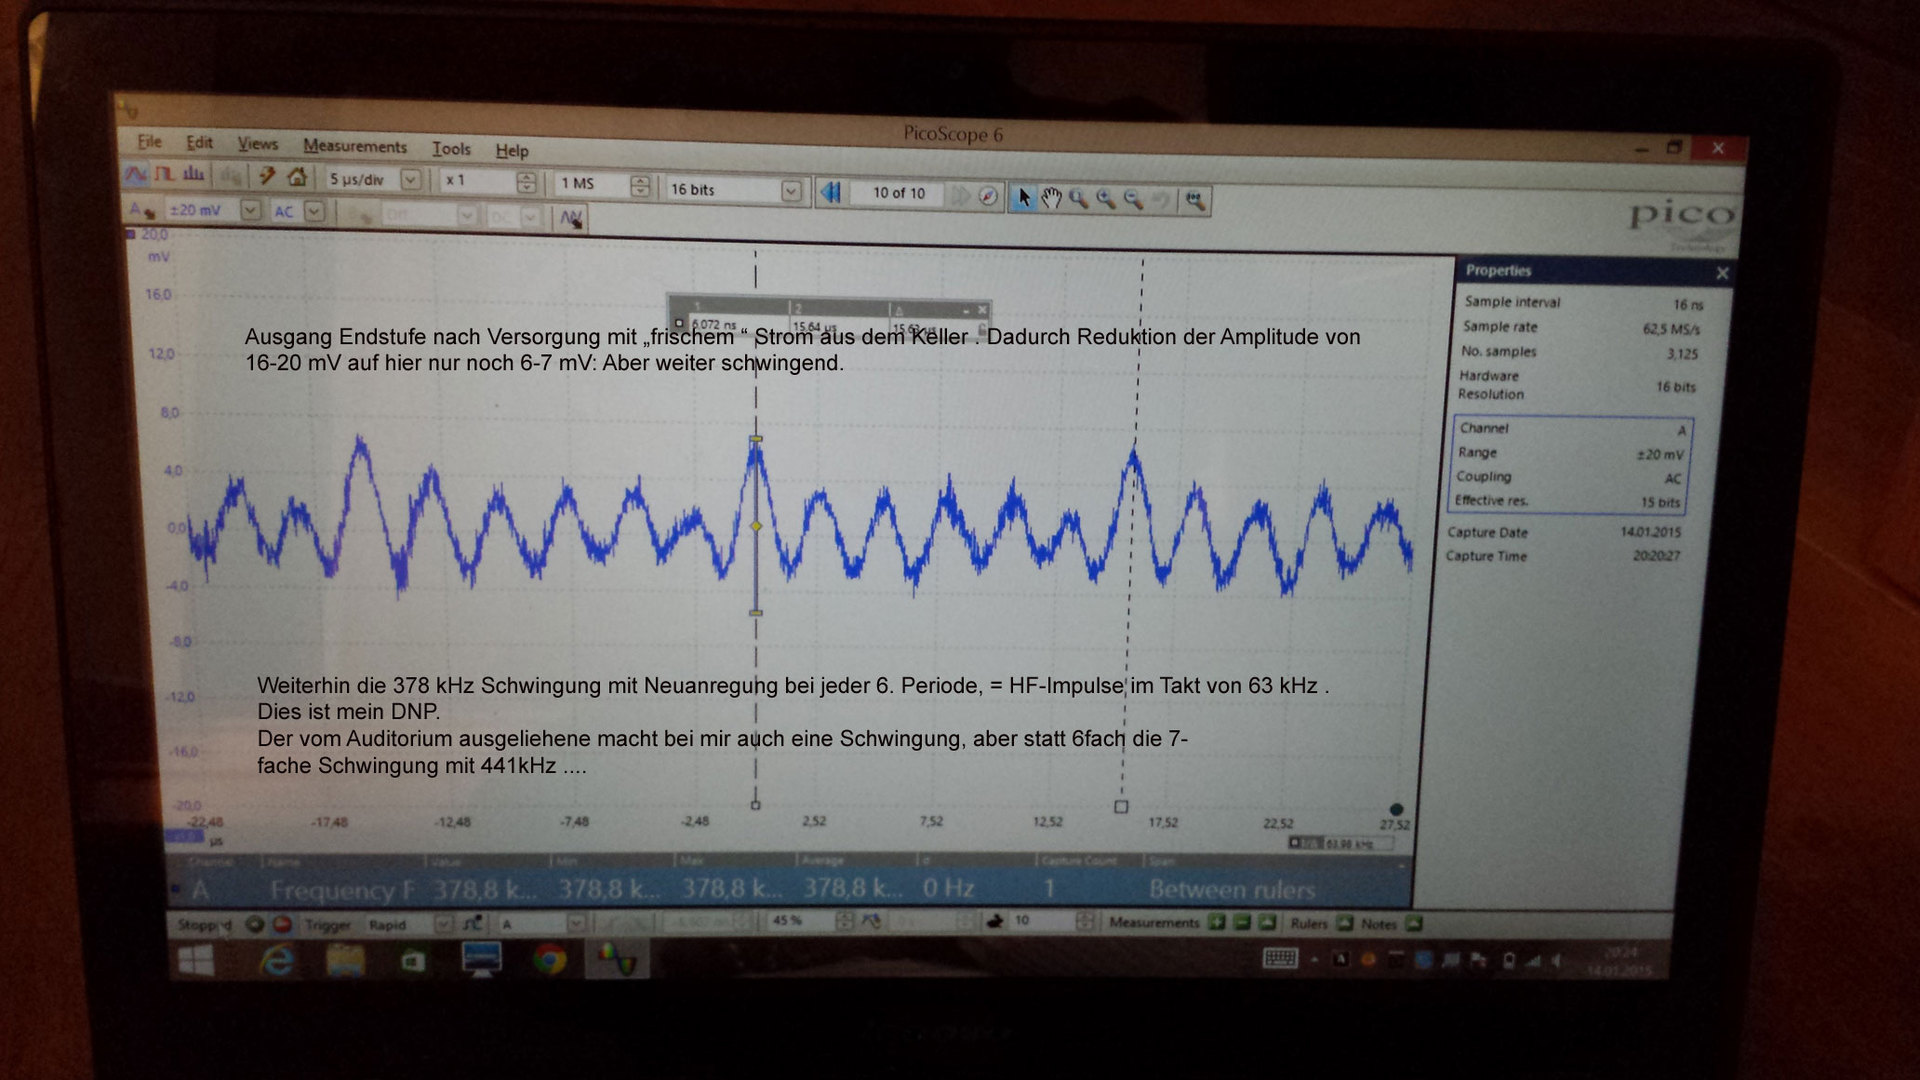Select the pointer selection tool

1023,197
